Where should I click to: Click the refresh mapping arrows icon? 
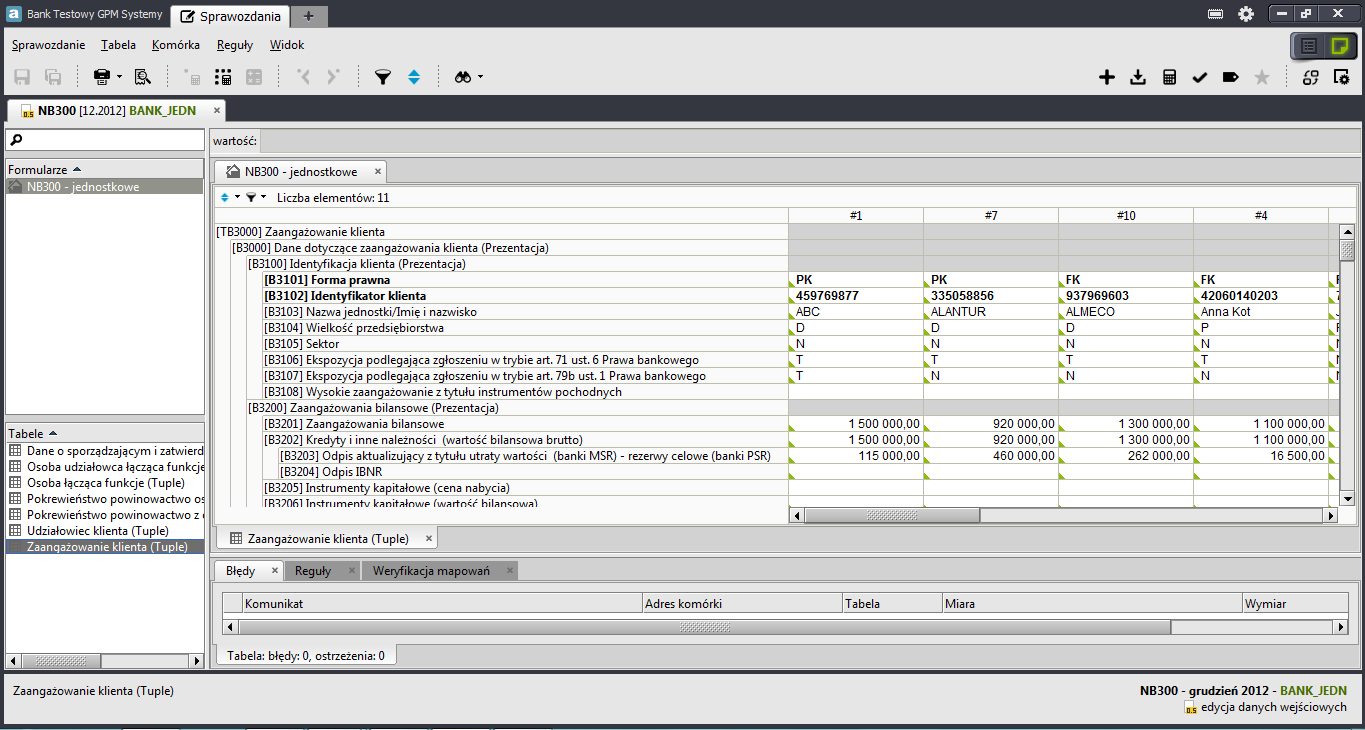(x=1310, y=77)
